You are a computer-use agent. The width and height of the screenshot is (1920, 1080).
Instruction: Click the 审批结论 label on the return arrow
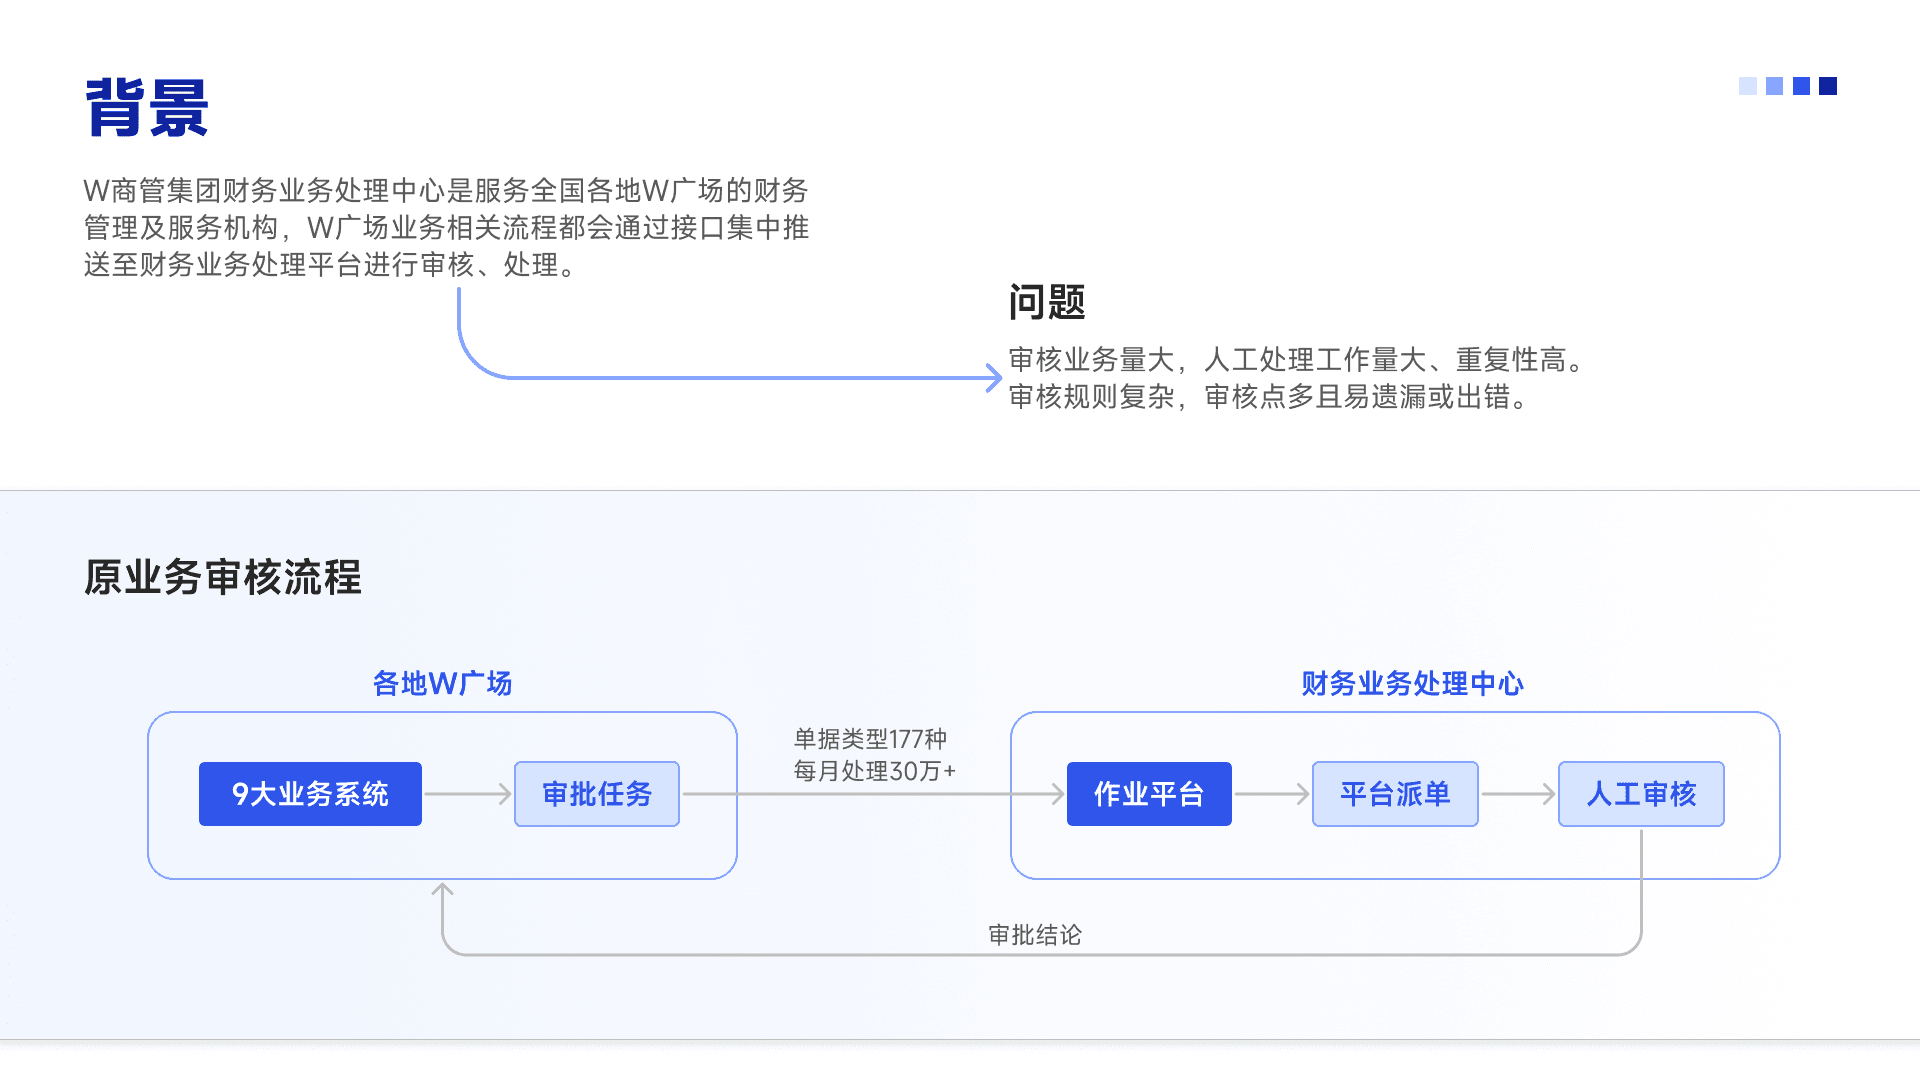click(1035, 935)
